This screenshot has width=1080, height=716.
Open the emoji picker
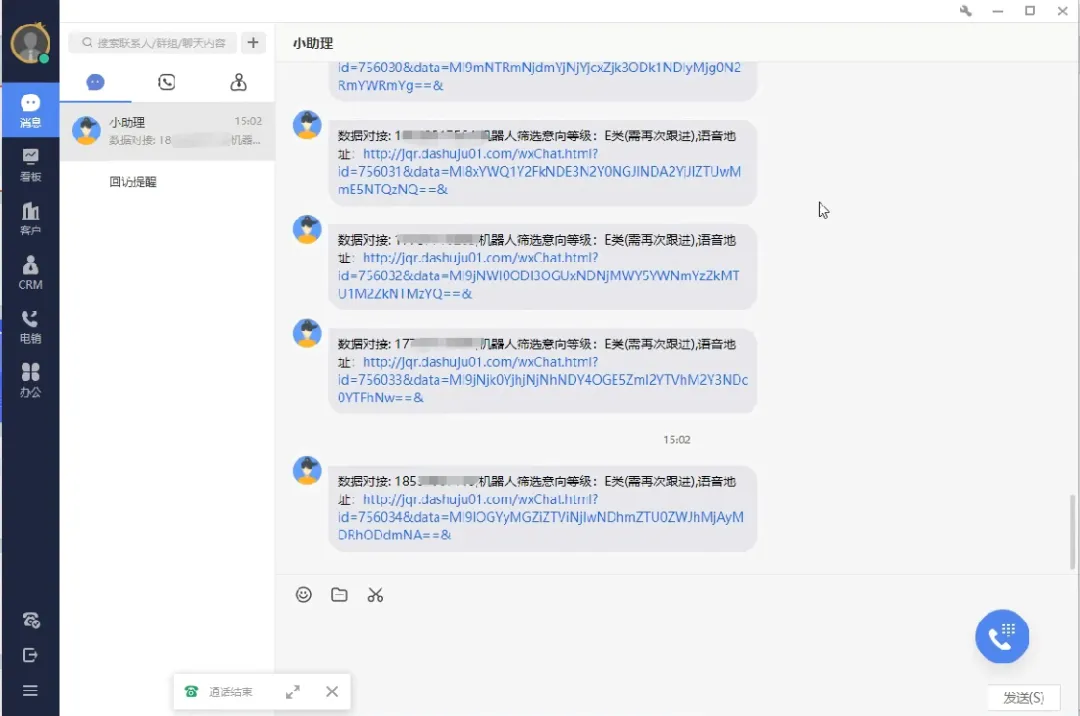coord(303,594)
